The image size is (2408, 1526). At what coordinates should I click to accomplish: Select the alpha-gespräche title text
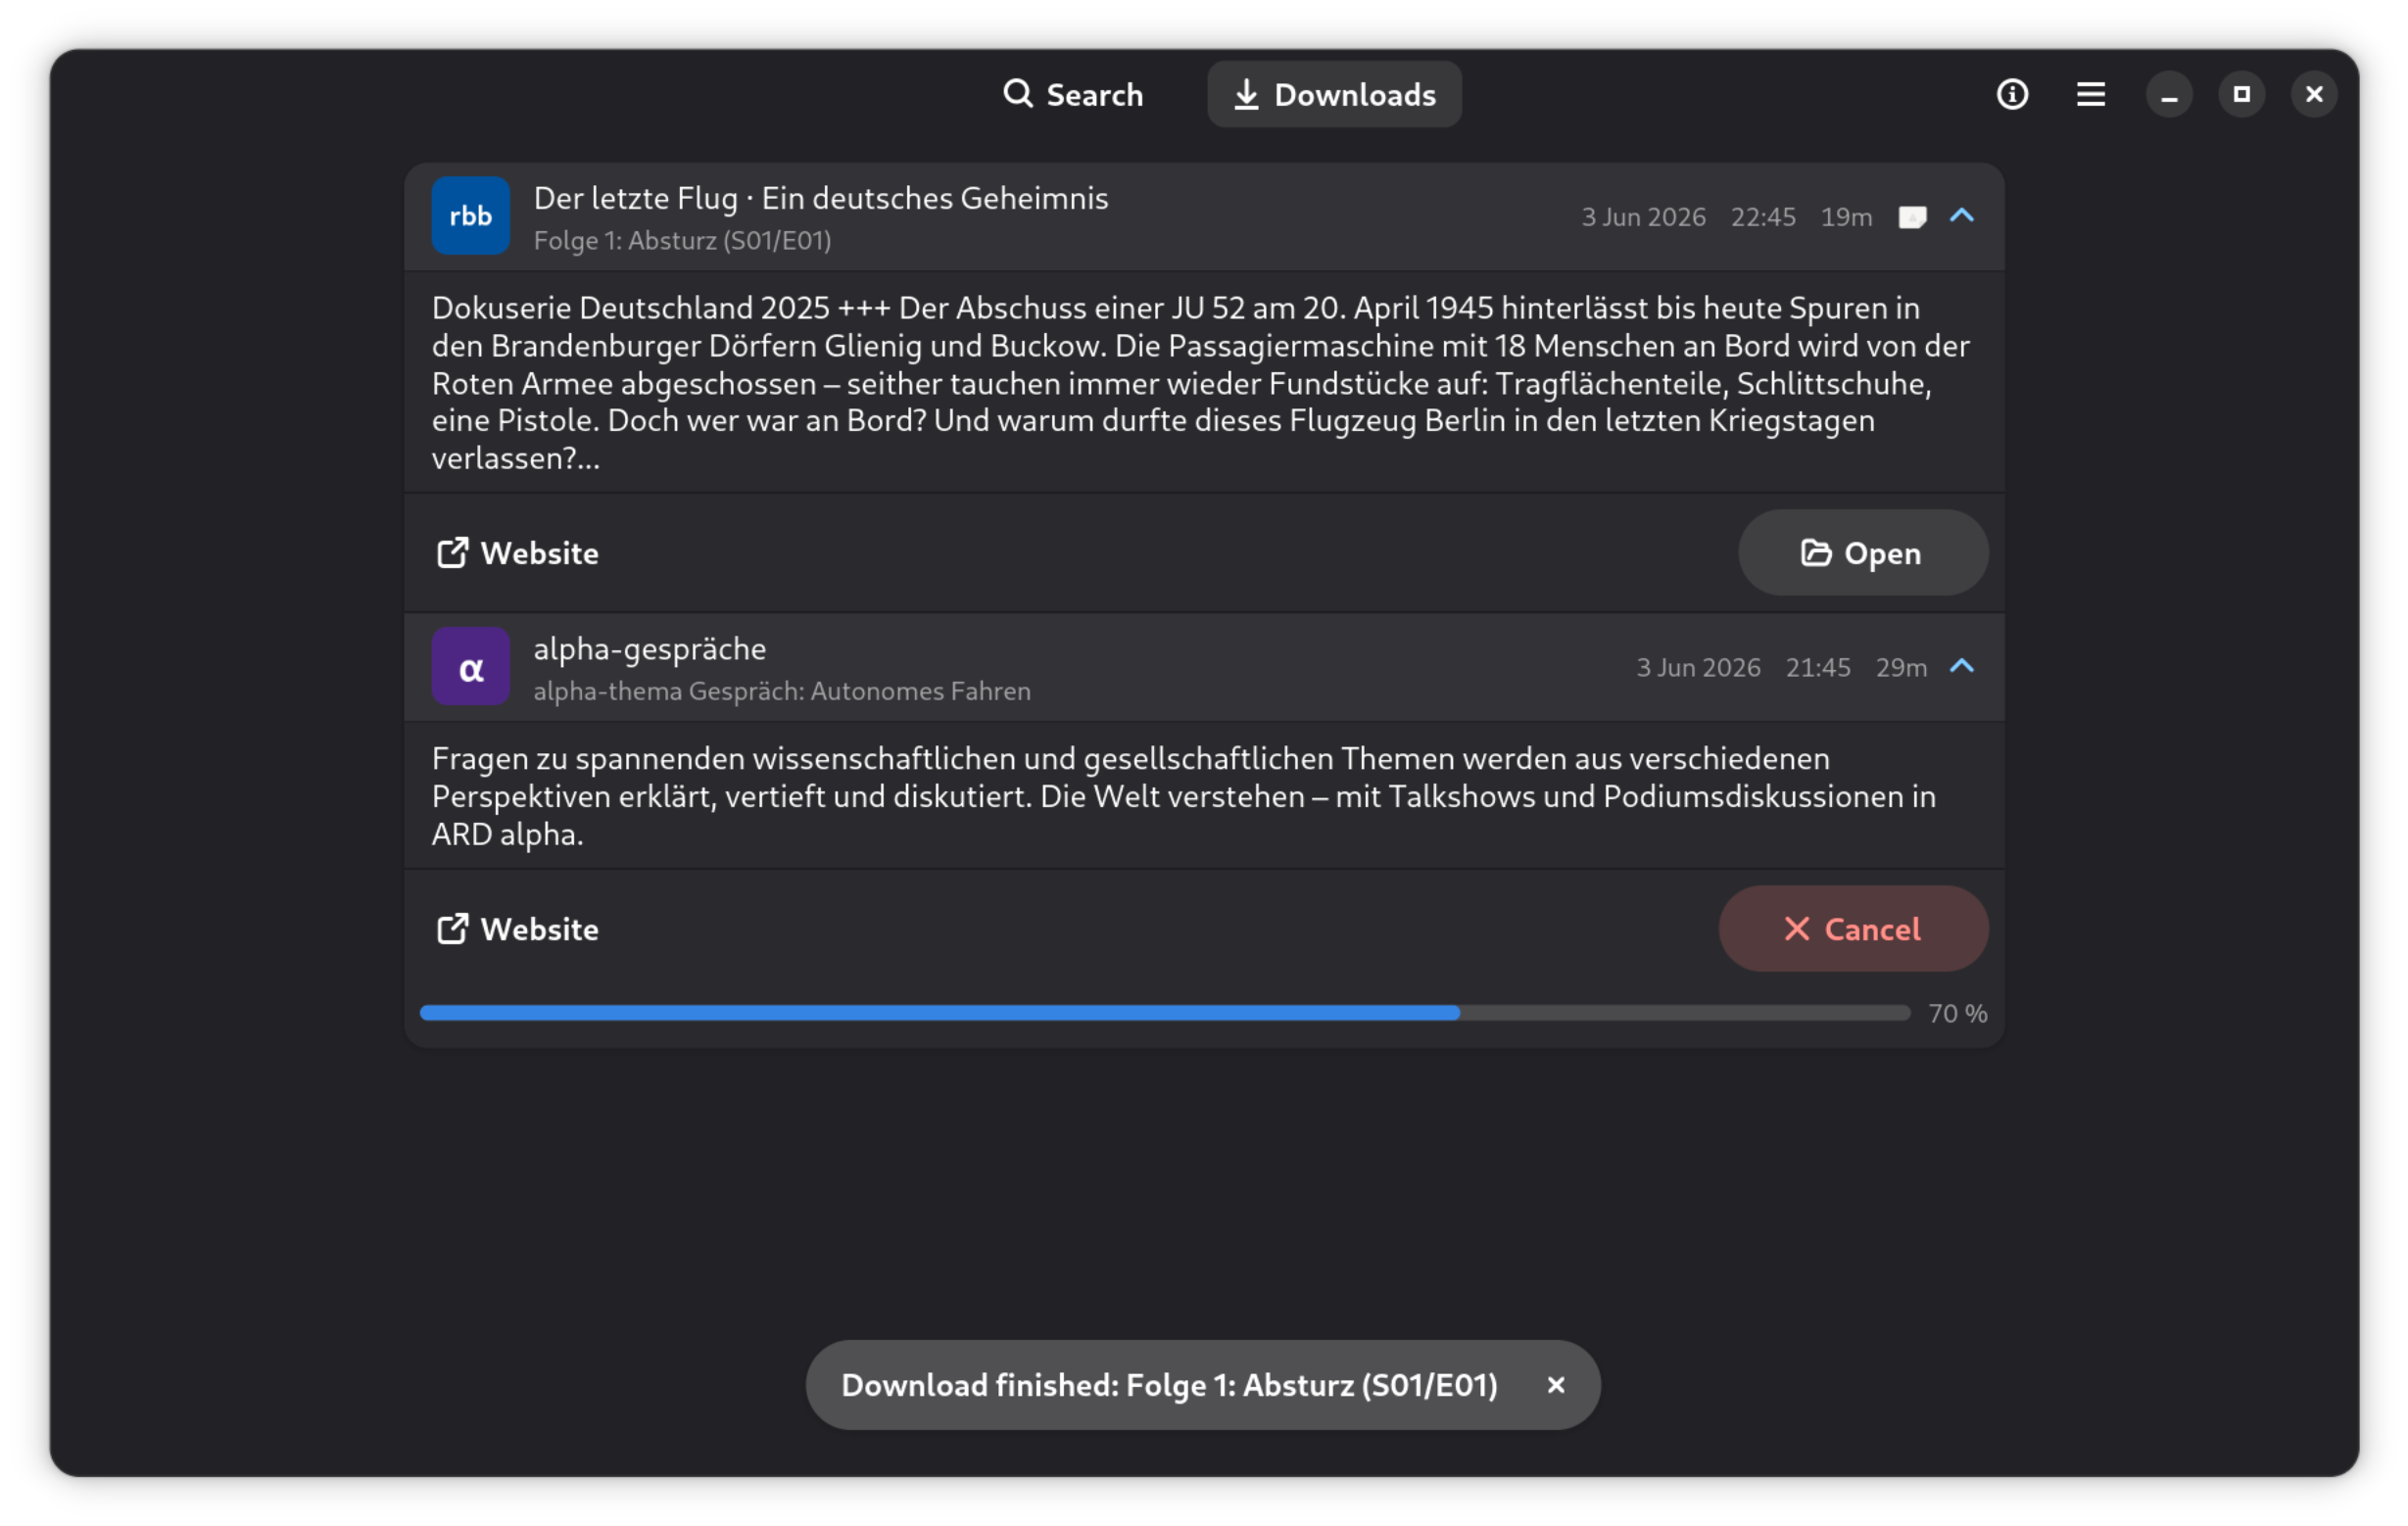650,649
